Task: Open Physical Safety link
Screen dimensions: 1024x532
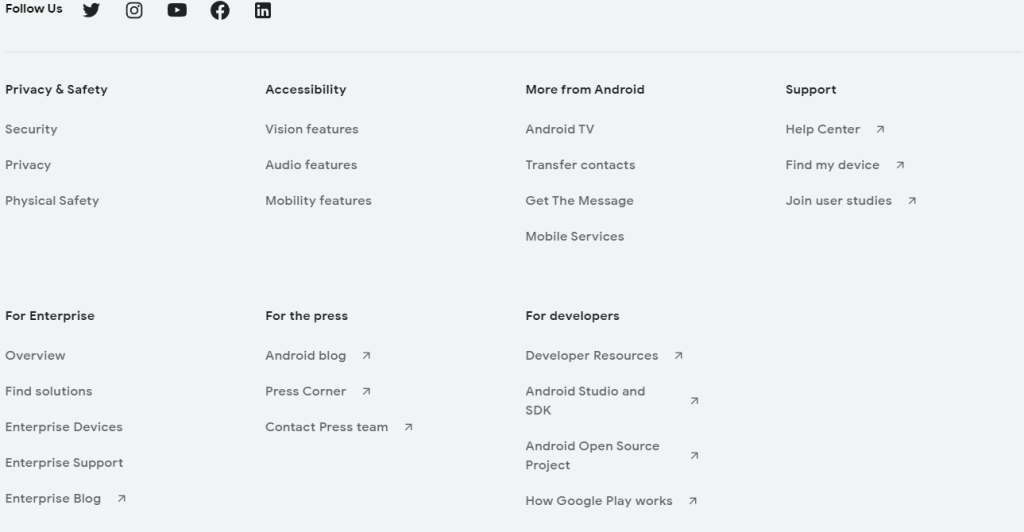Action: click(x=52, y=201)
